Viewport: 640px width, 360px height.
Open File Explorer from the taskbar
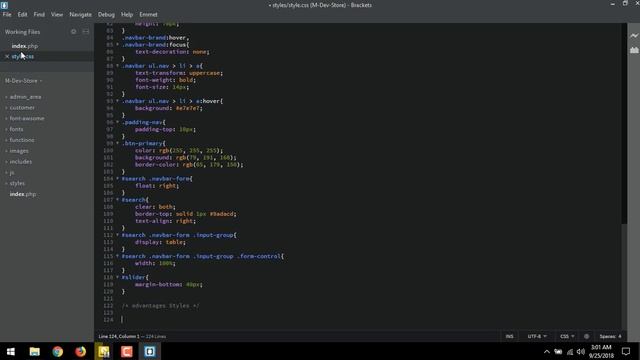click(34, 351)
